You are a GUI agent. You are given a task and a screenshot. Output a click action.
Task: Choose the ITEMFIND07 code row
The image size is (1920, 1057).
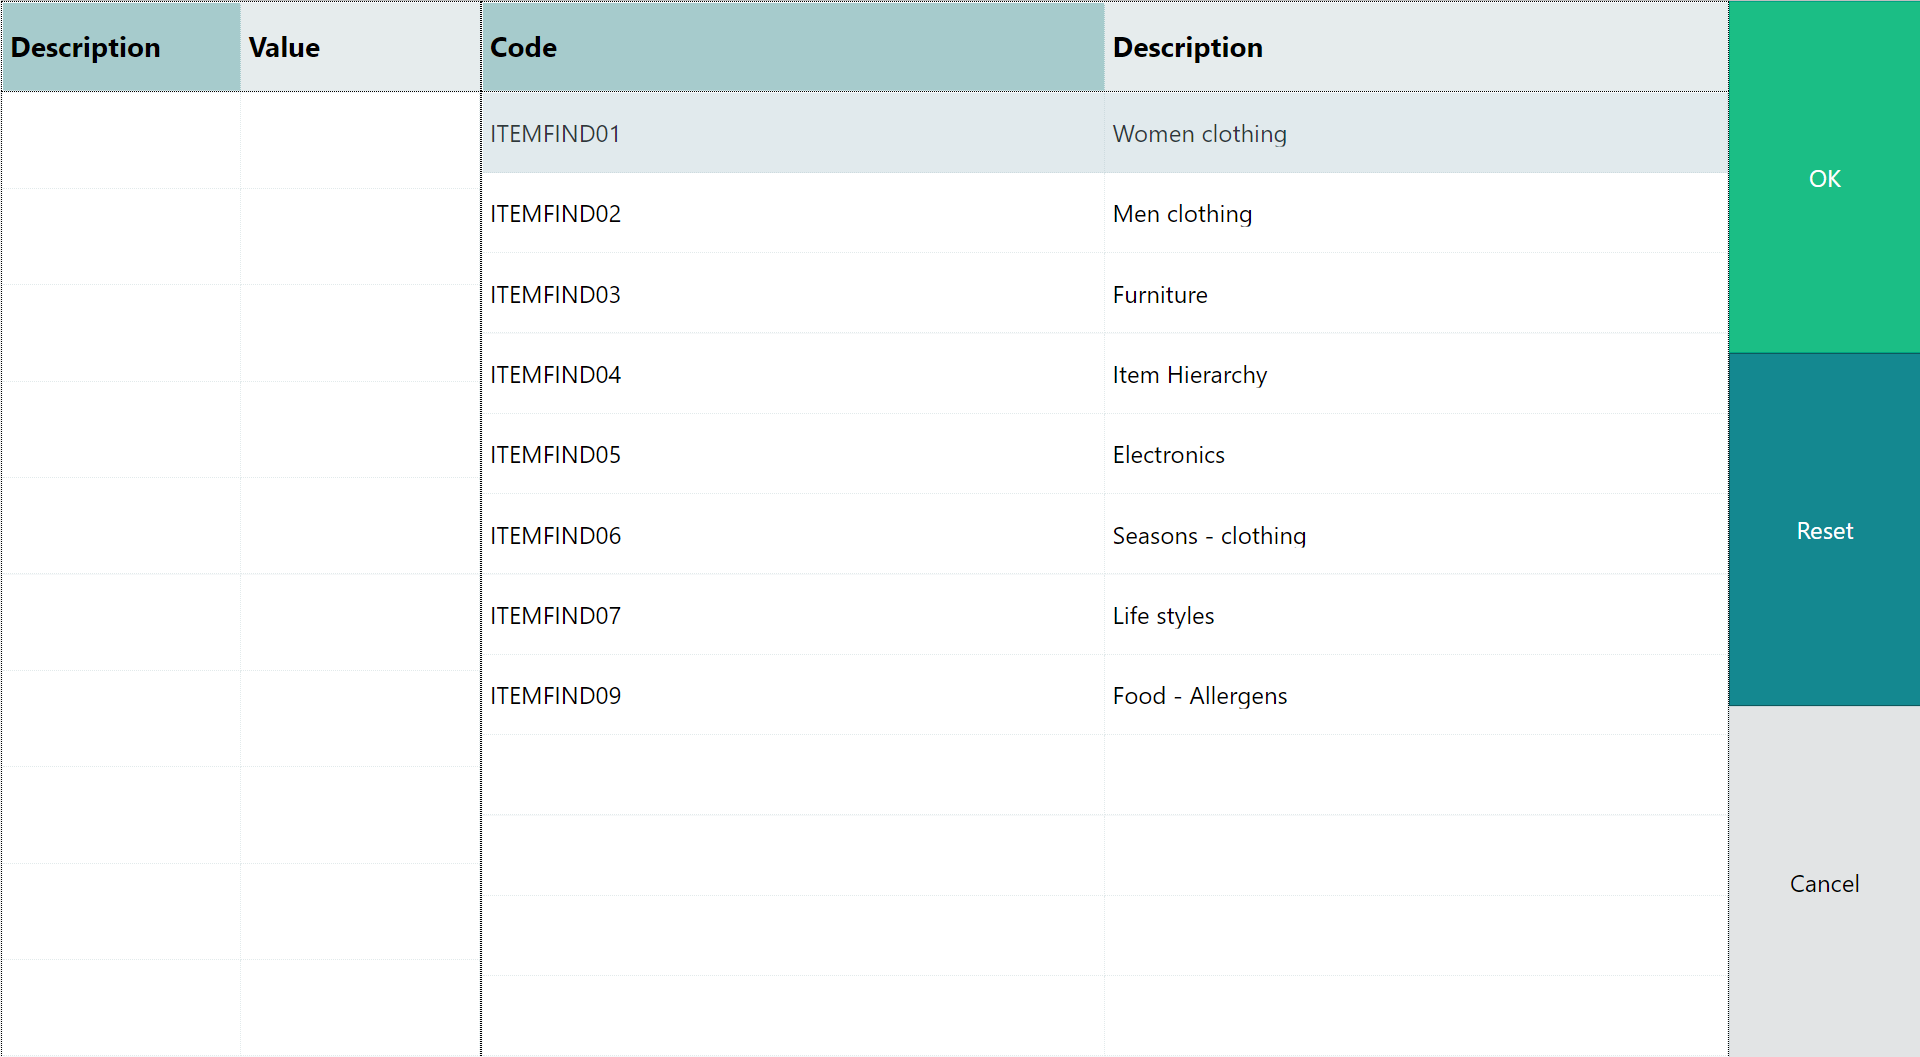coord(555,616)
